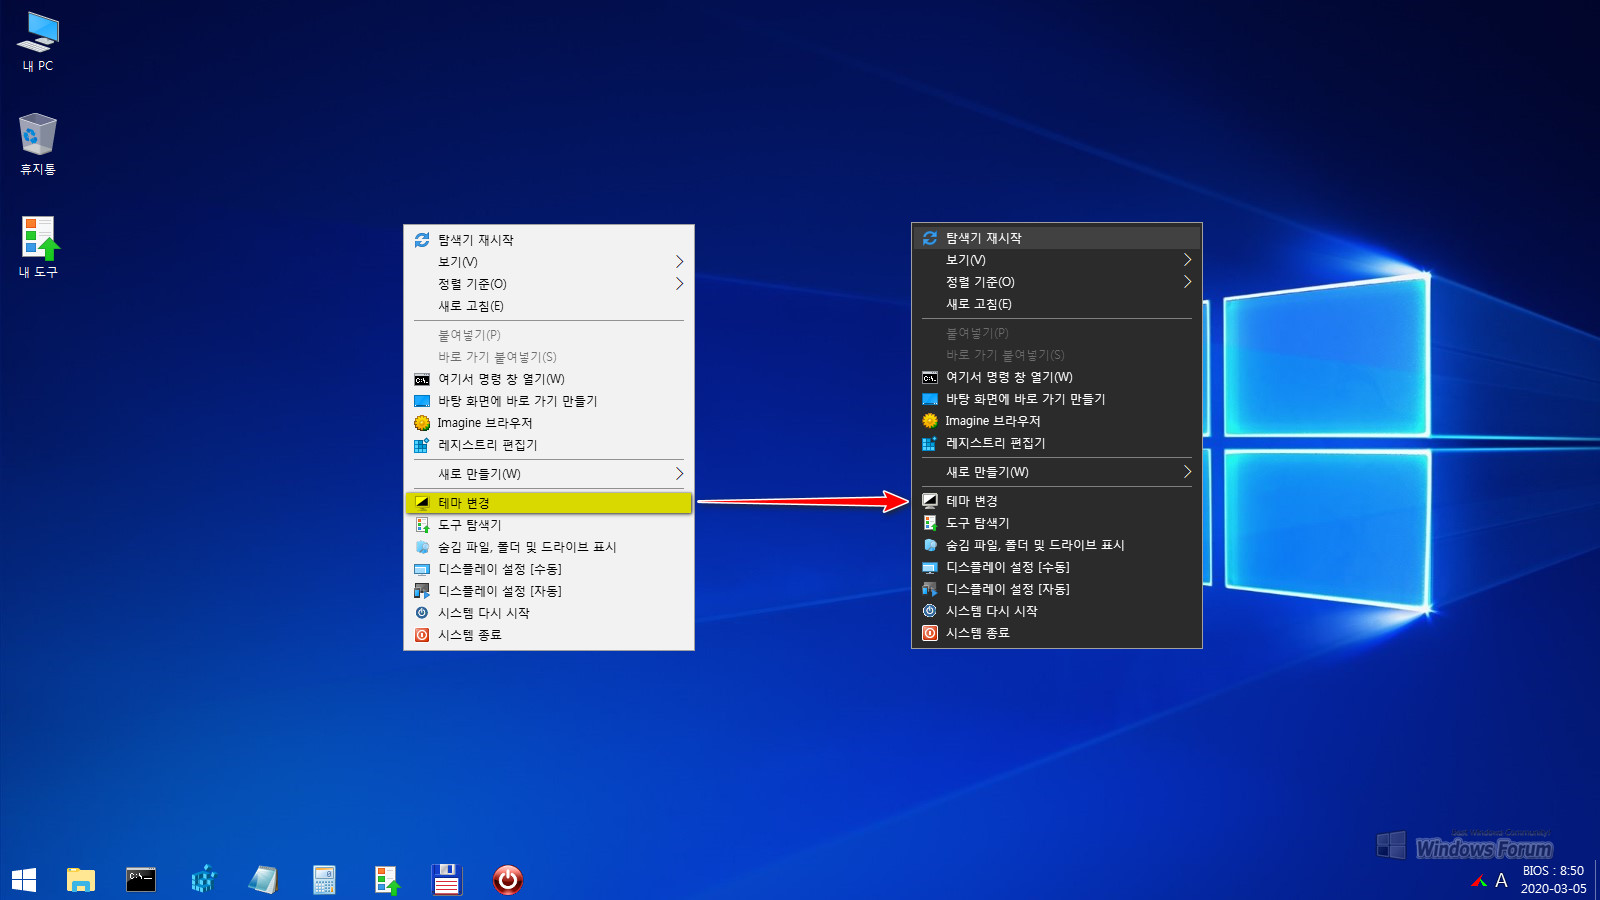
Task: Click 테마 변경 icon in the dark menu
Action: click(x=930, y=501)
